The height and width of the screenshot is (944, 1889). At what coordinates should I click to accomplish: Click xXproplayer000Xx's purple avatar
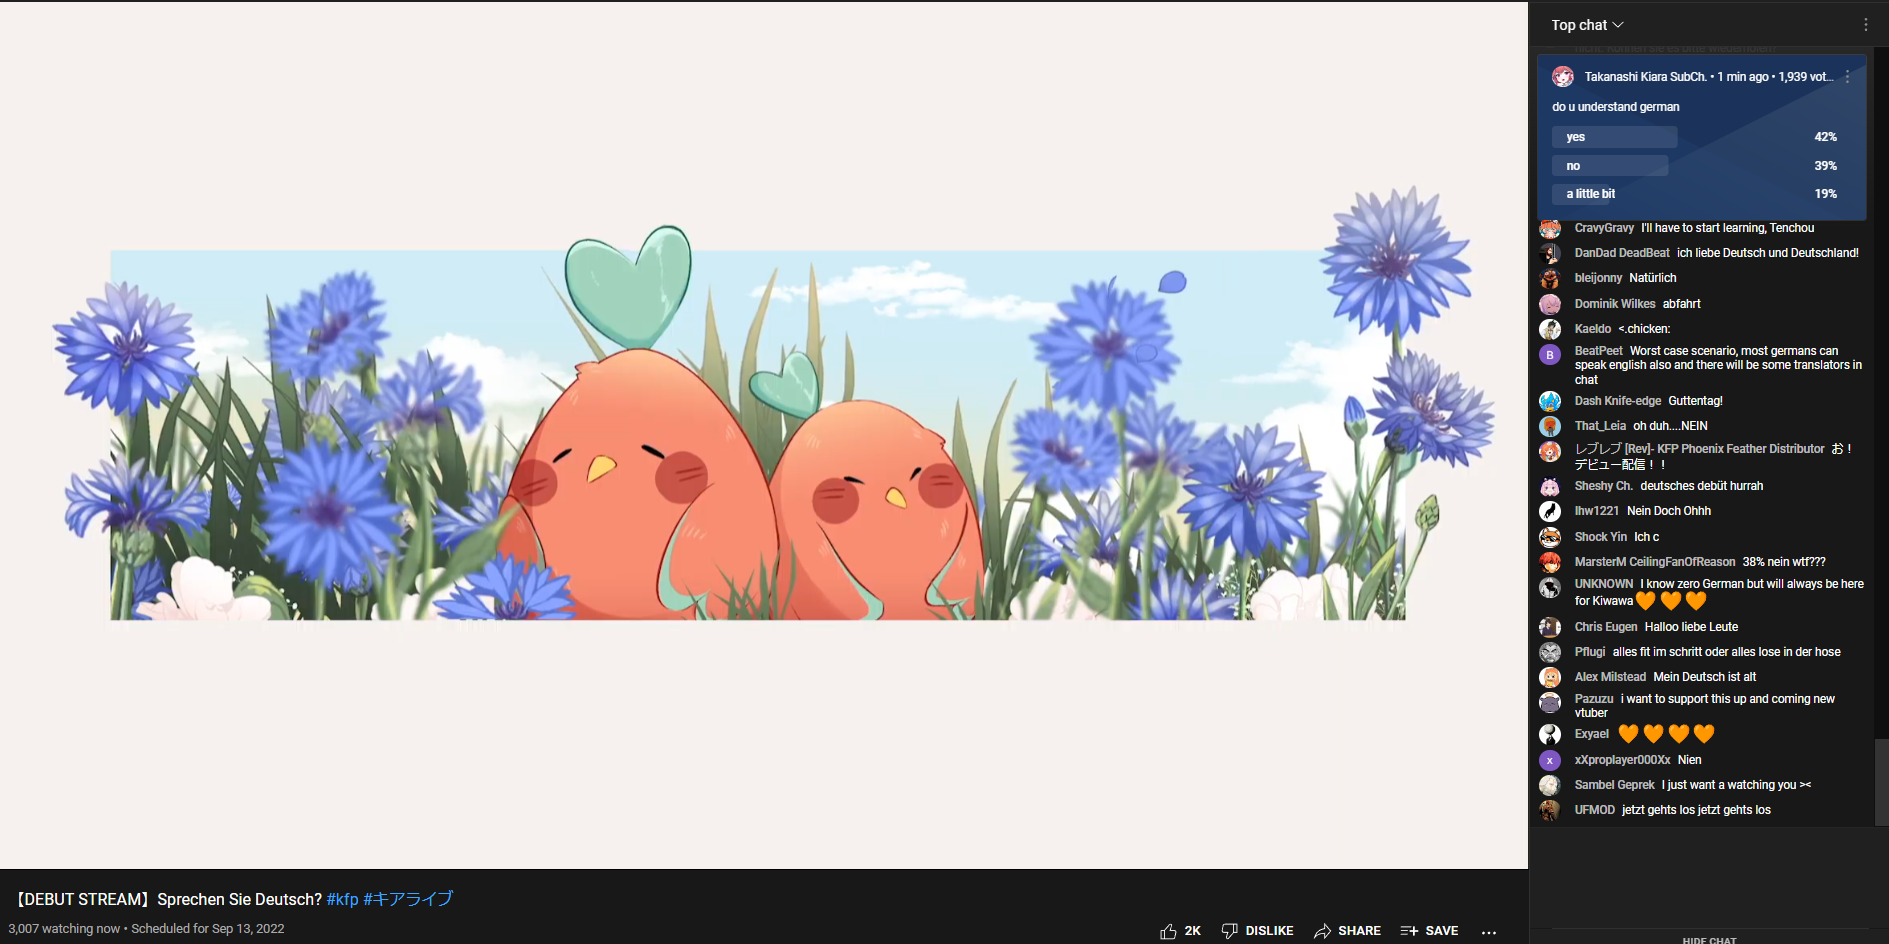1550,761
